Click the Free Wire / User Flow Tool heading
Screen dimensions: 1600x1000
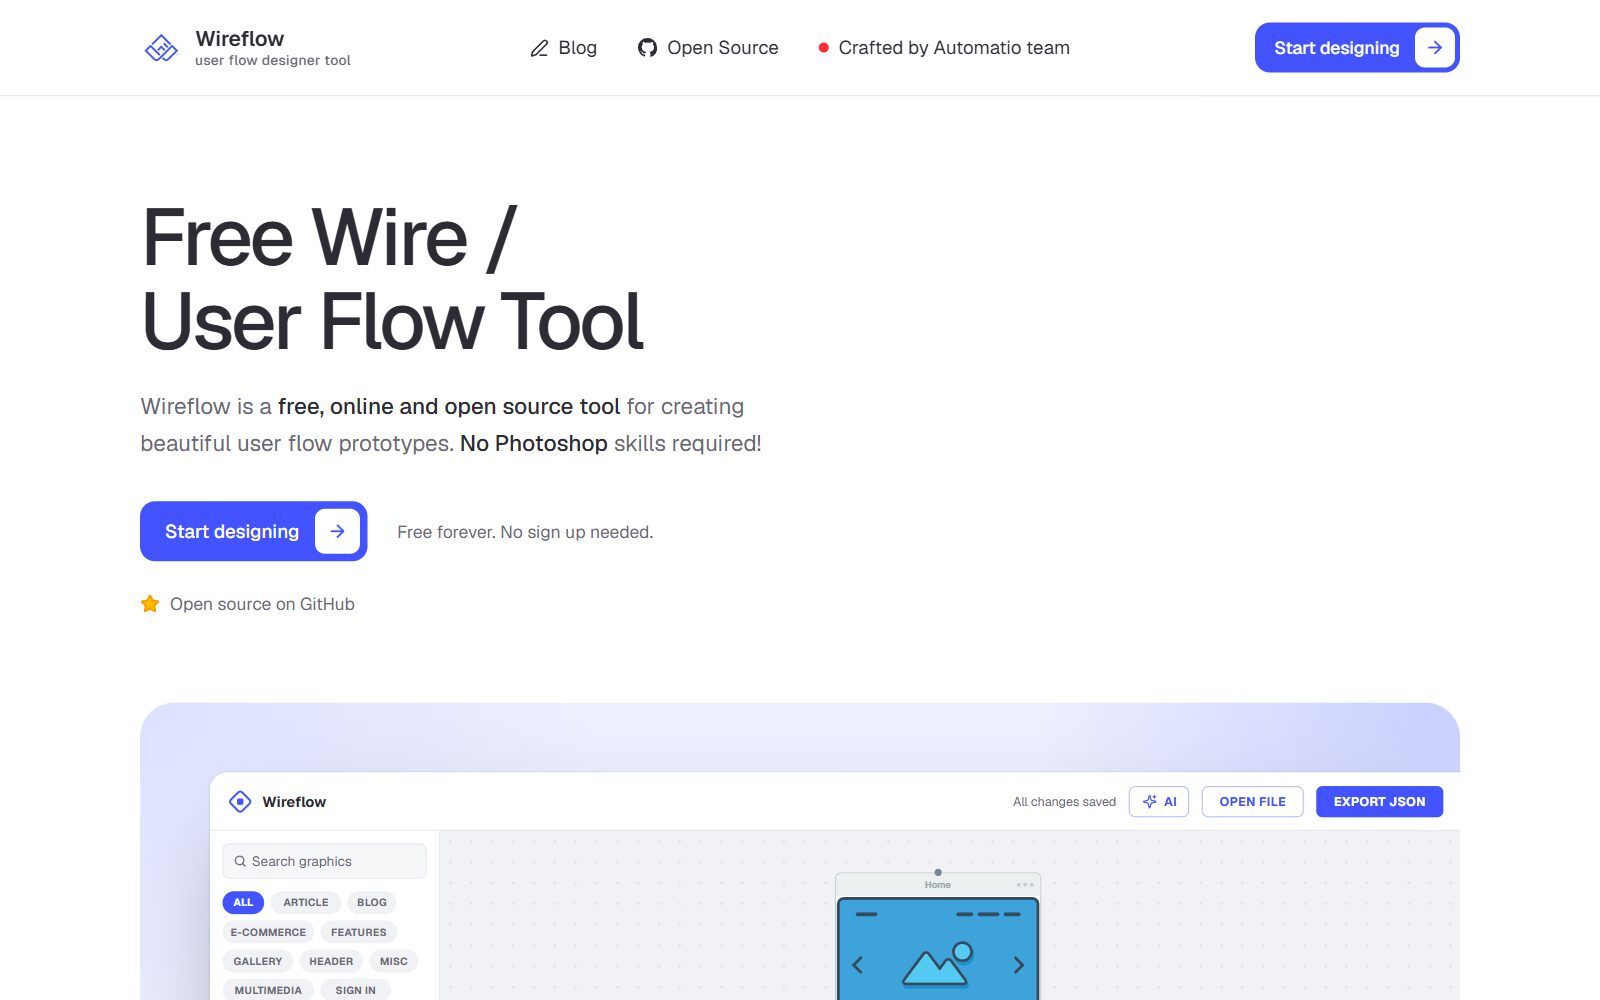393,279
